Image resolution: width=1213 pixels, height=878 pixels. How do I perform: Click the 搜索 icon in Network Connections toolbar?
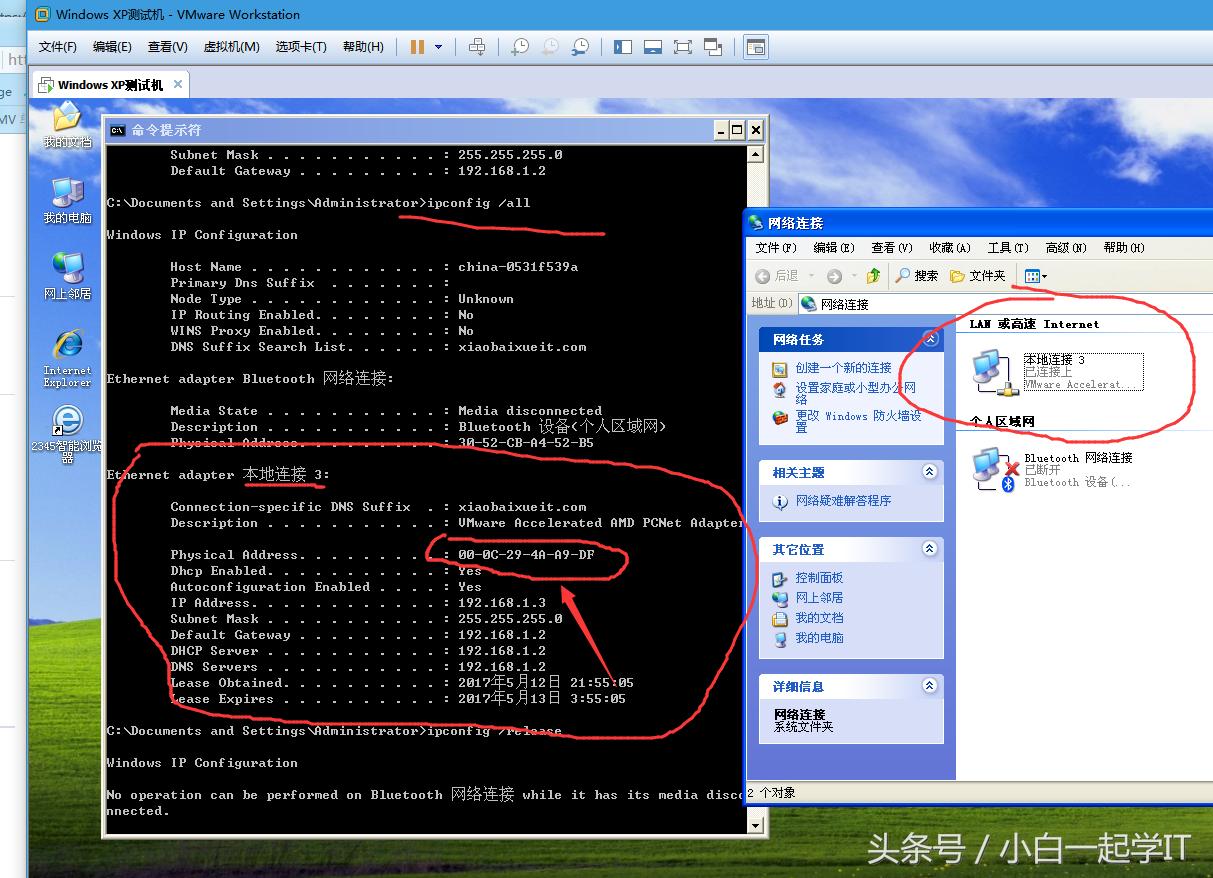[x=917, y=277]
